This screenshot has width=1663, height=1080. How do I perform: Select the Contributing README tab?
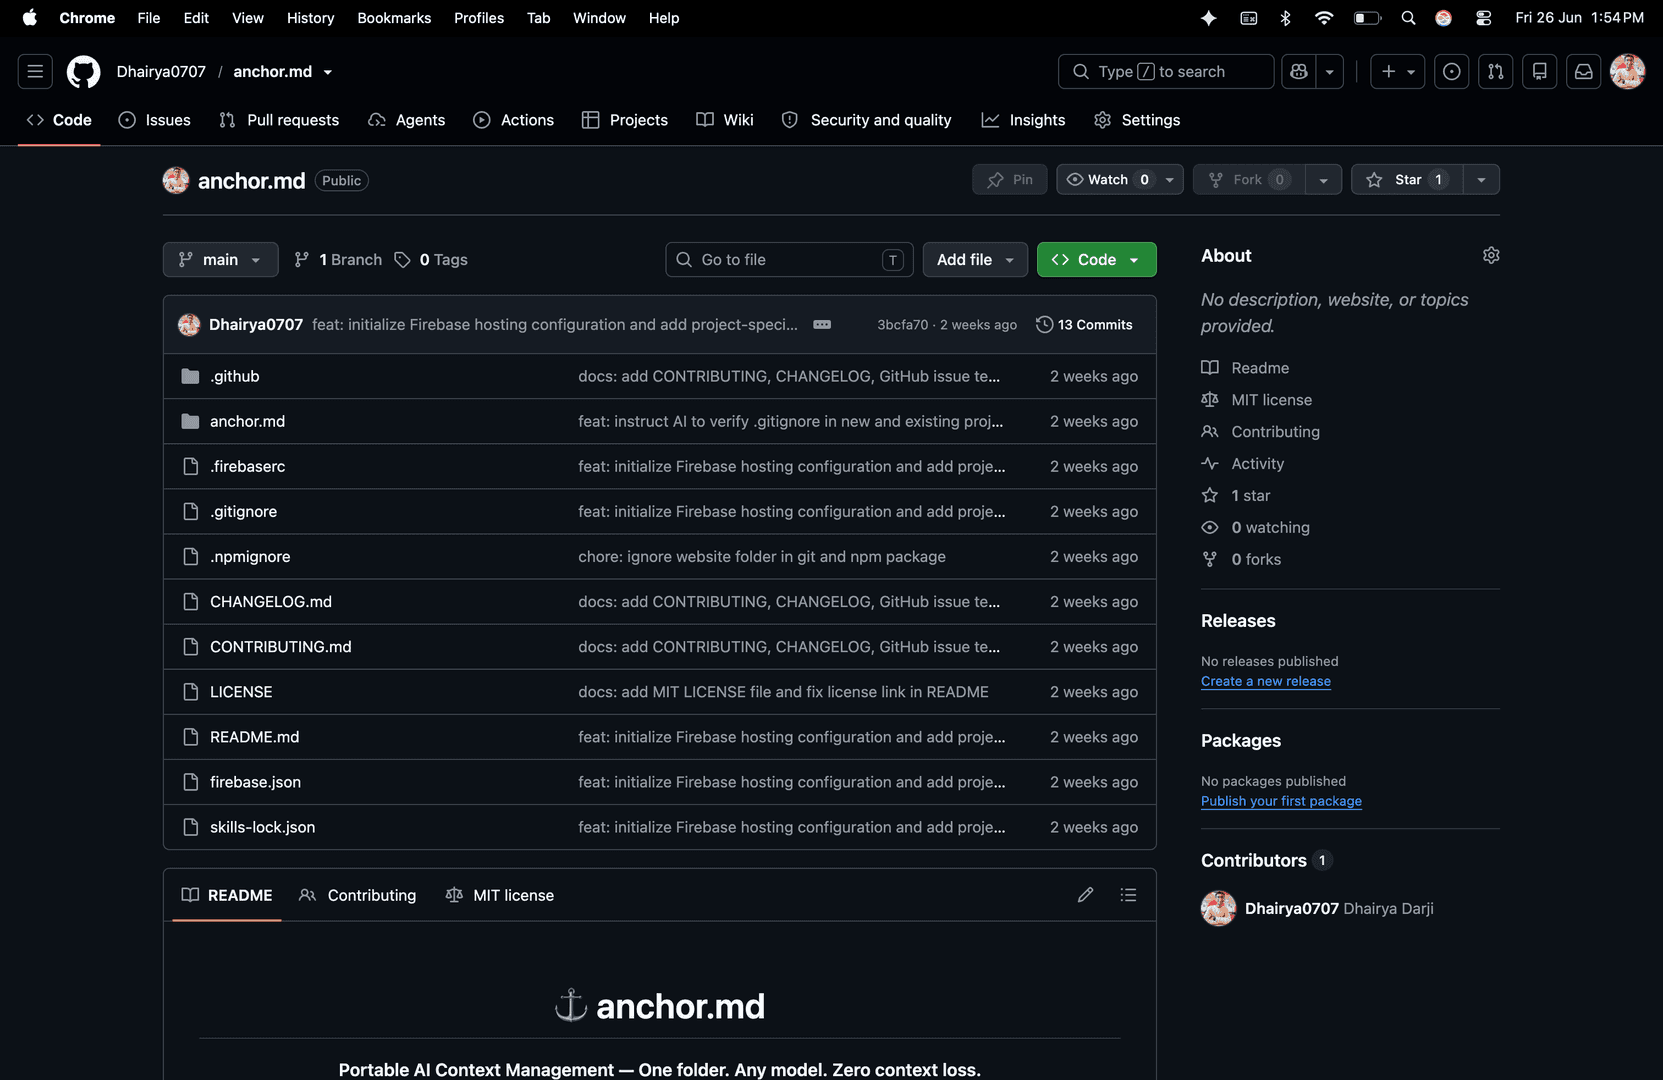[357, 895]
